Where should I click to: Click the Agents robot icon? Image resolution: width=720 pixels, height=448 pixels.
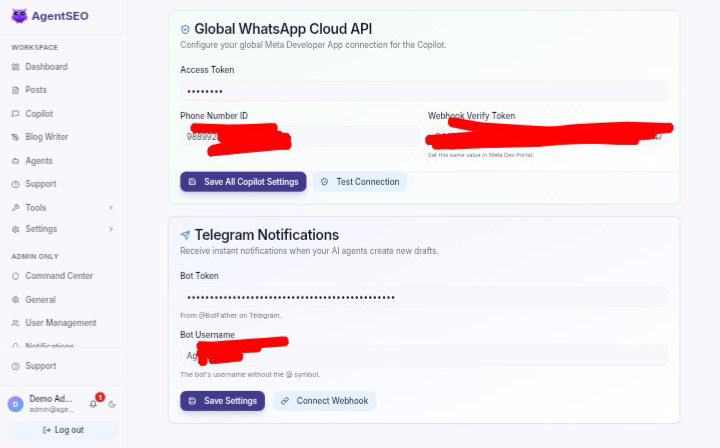click(16, 161)
